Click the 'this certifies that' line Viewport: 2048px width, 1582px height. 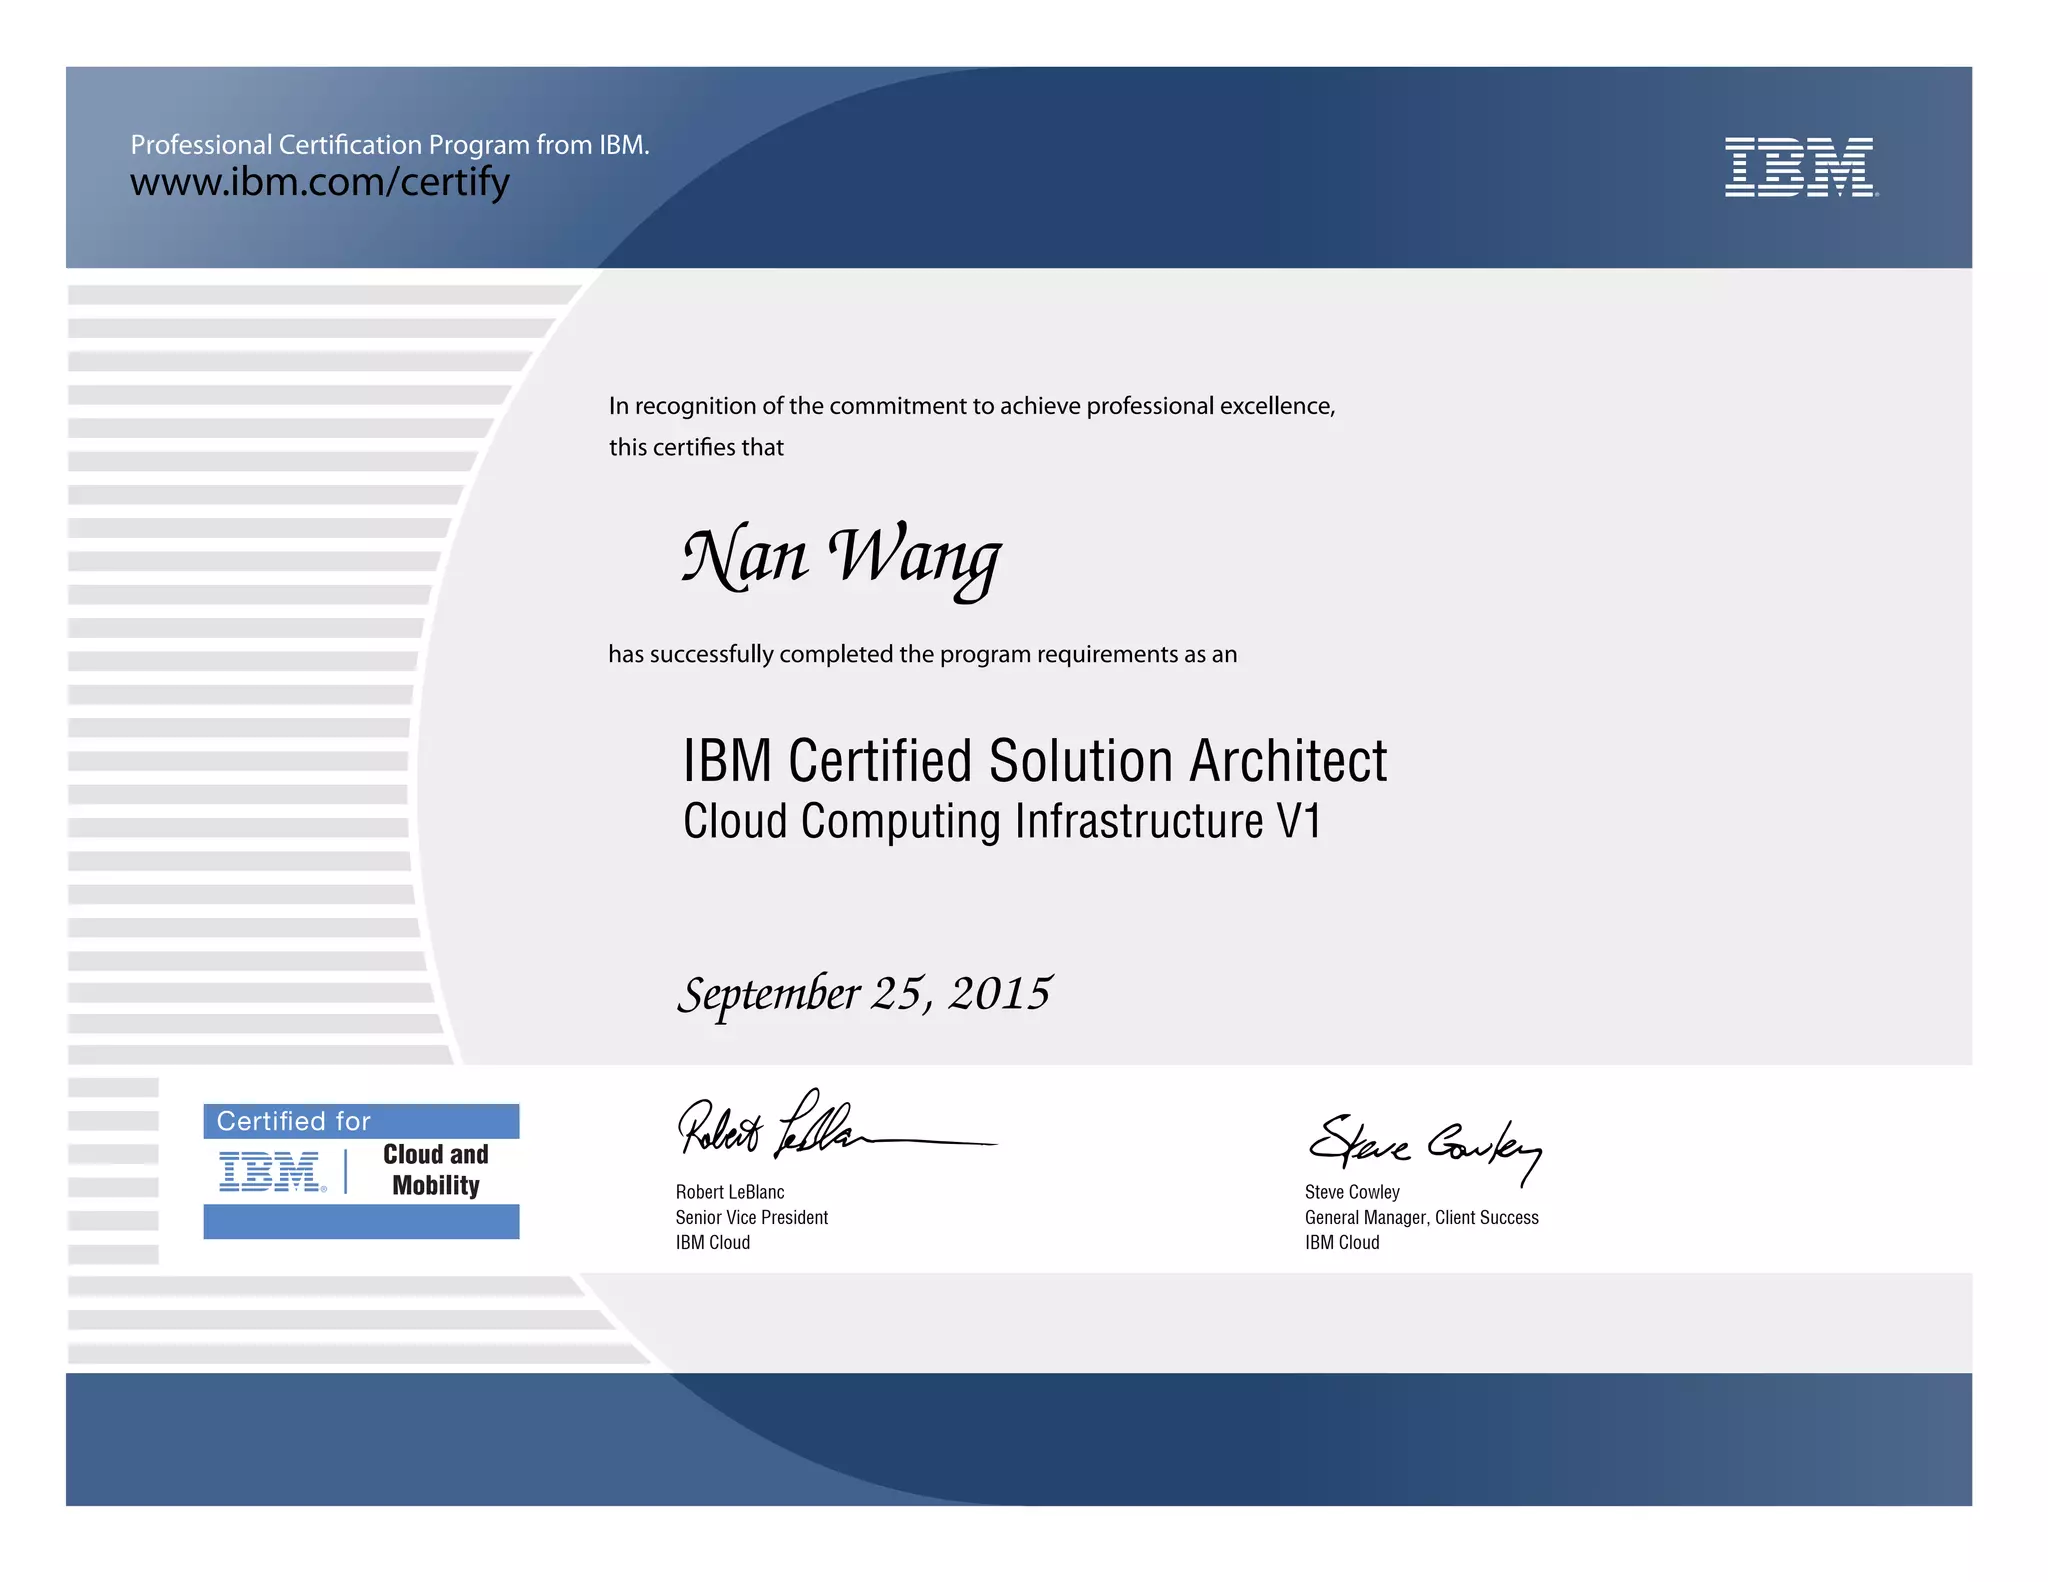(696, 447)
